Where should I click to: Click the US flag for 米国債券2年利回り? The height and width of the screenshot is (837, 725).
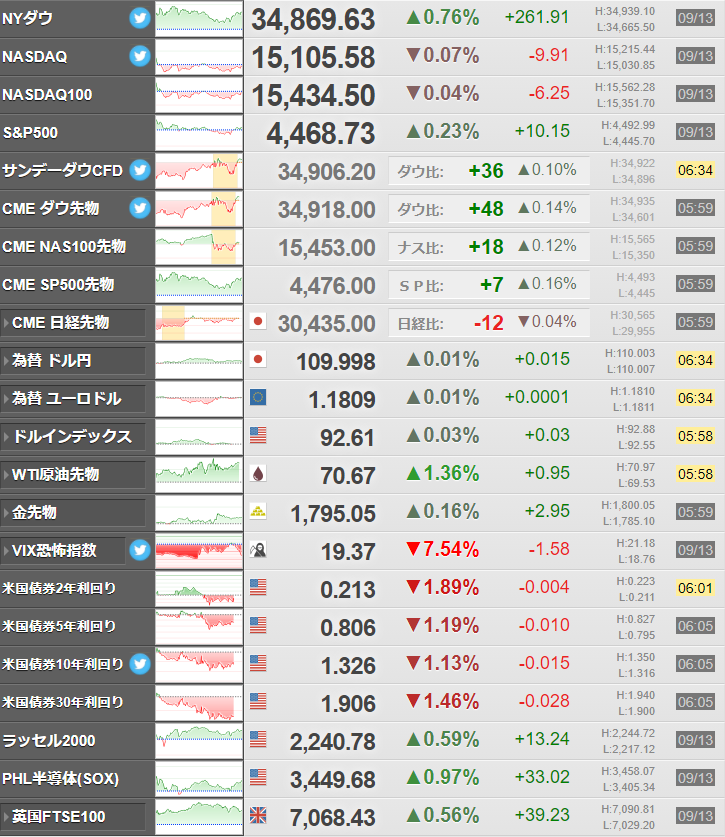(x=258, y=588)
